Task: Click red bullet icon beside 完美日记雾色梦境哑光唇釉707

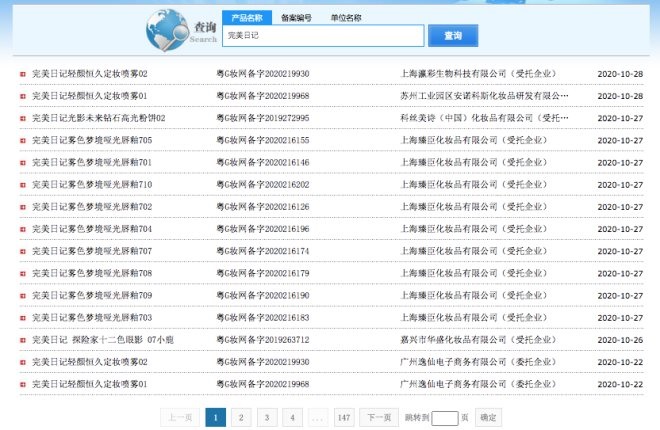Action: 23,251
